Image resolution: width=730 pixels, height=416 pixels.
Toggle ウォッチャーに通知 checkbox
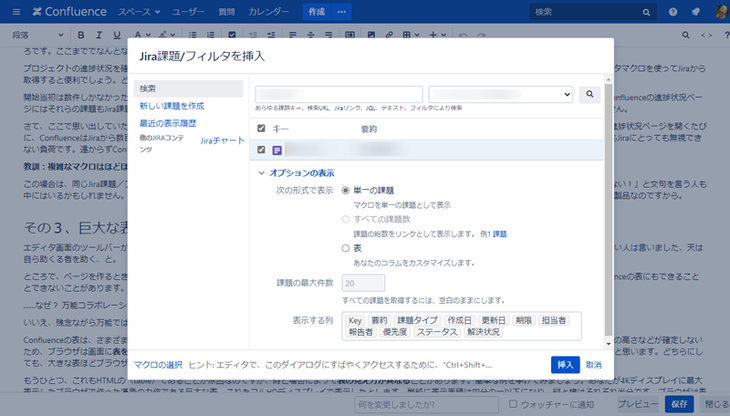[513, 404]
